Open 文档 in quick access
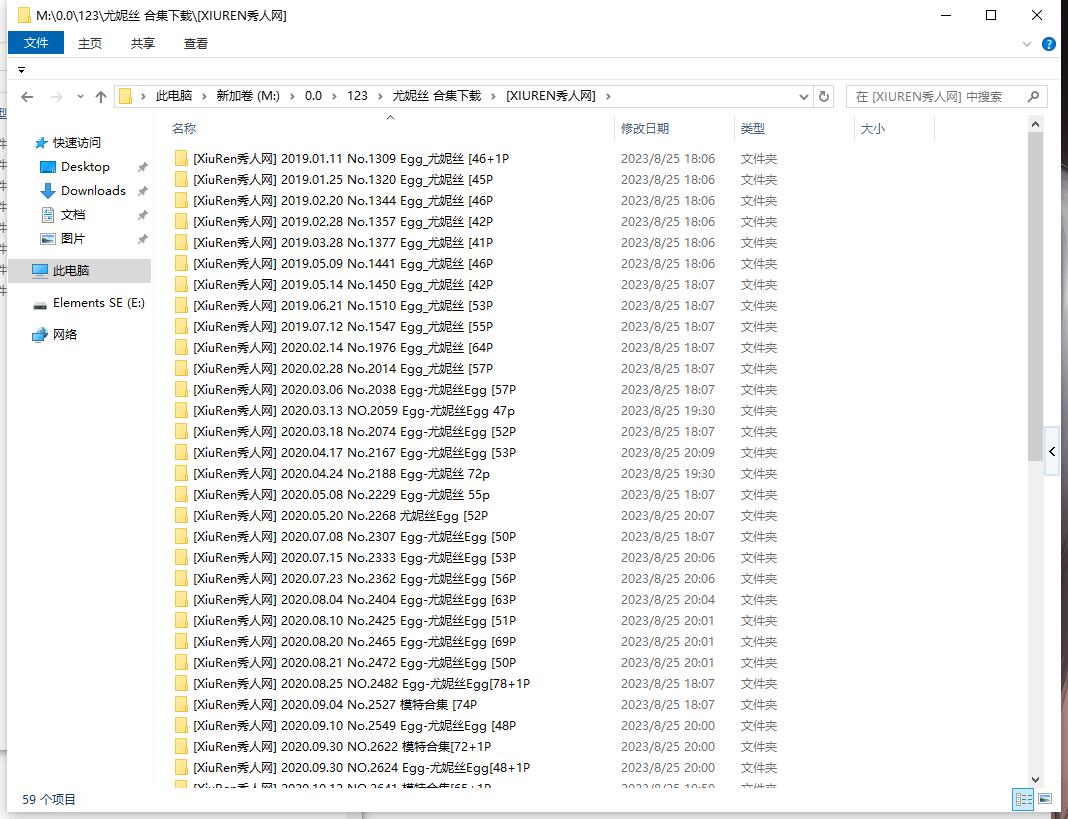 point(73,215)
